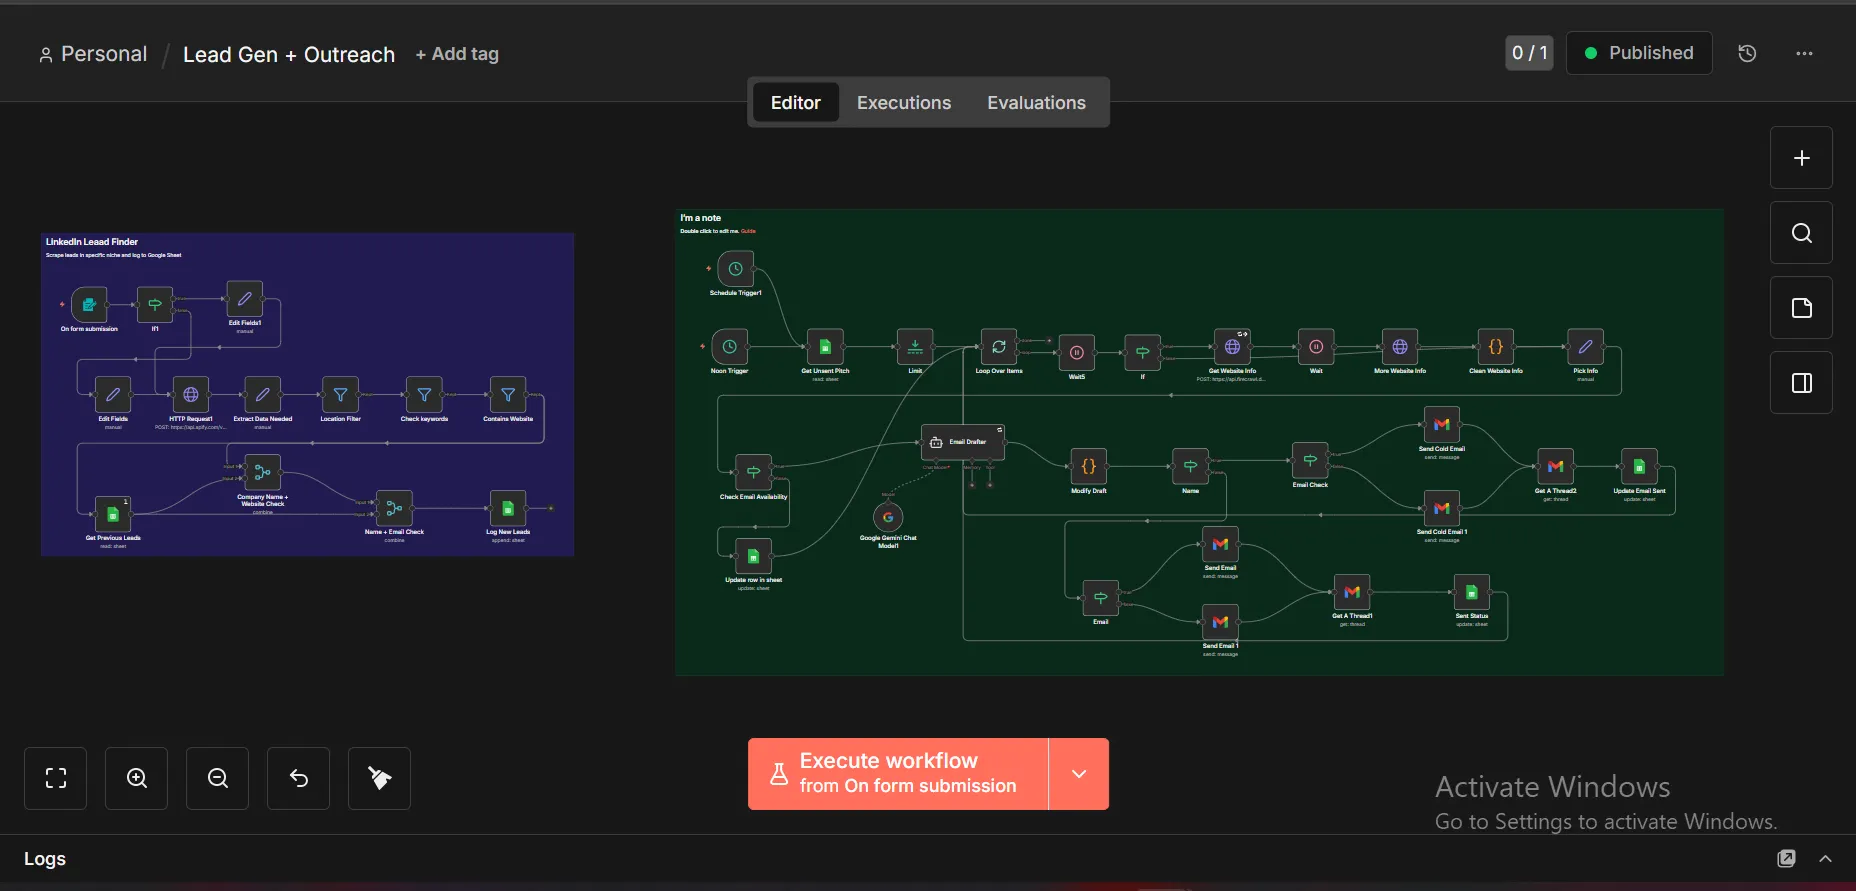Screen dimensions: 1856x891
Task: Toggle the focus panel sidebar icon
Action: [x=1801, y=383]
